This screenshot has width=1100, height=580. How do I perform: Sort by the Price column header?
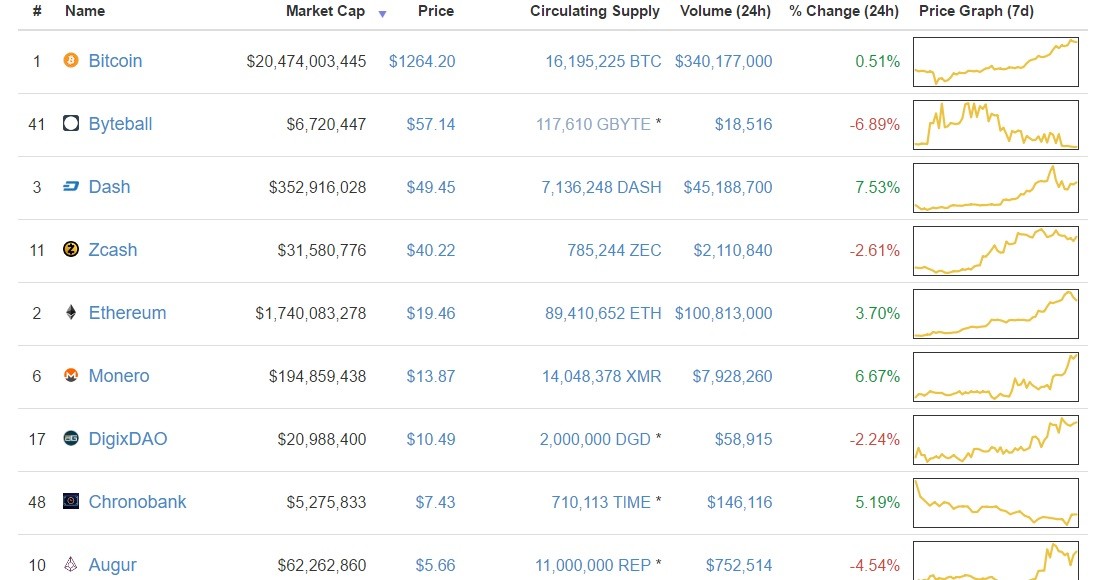(436, 11)
